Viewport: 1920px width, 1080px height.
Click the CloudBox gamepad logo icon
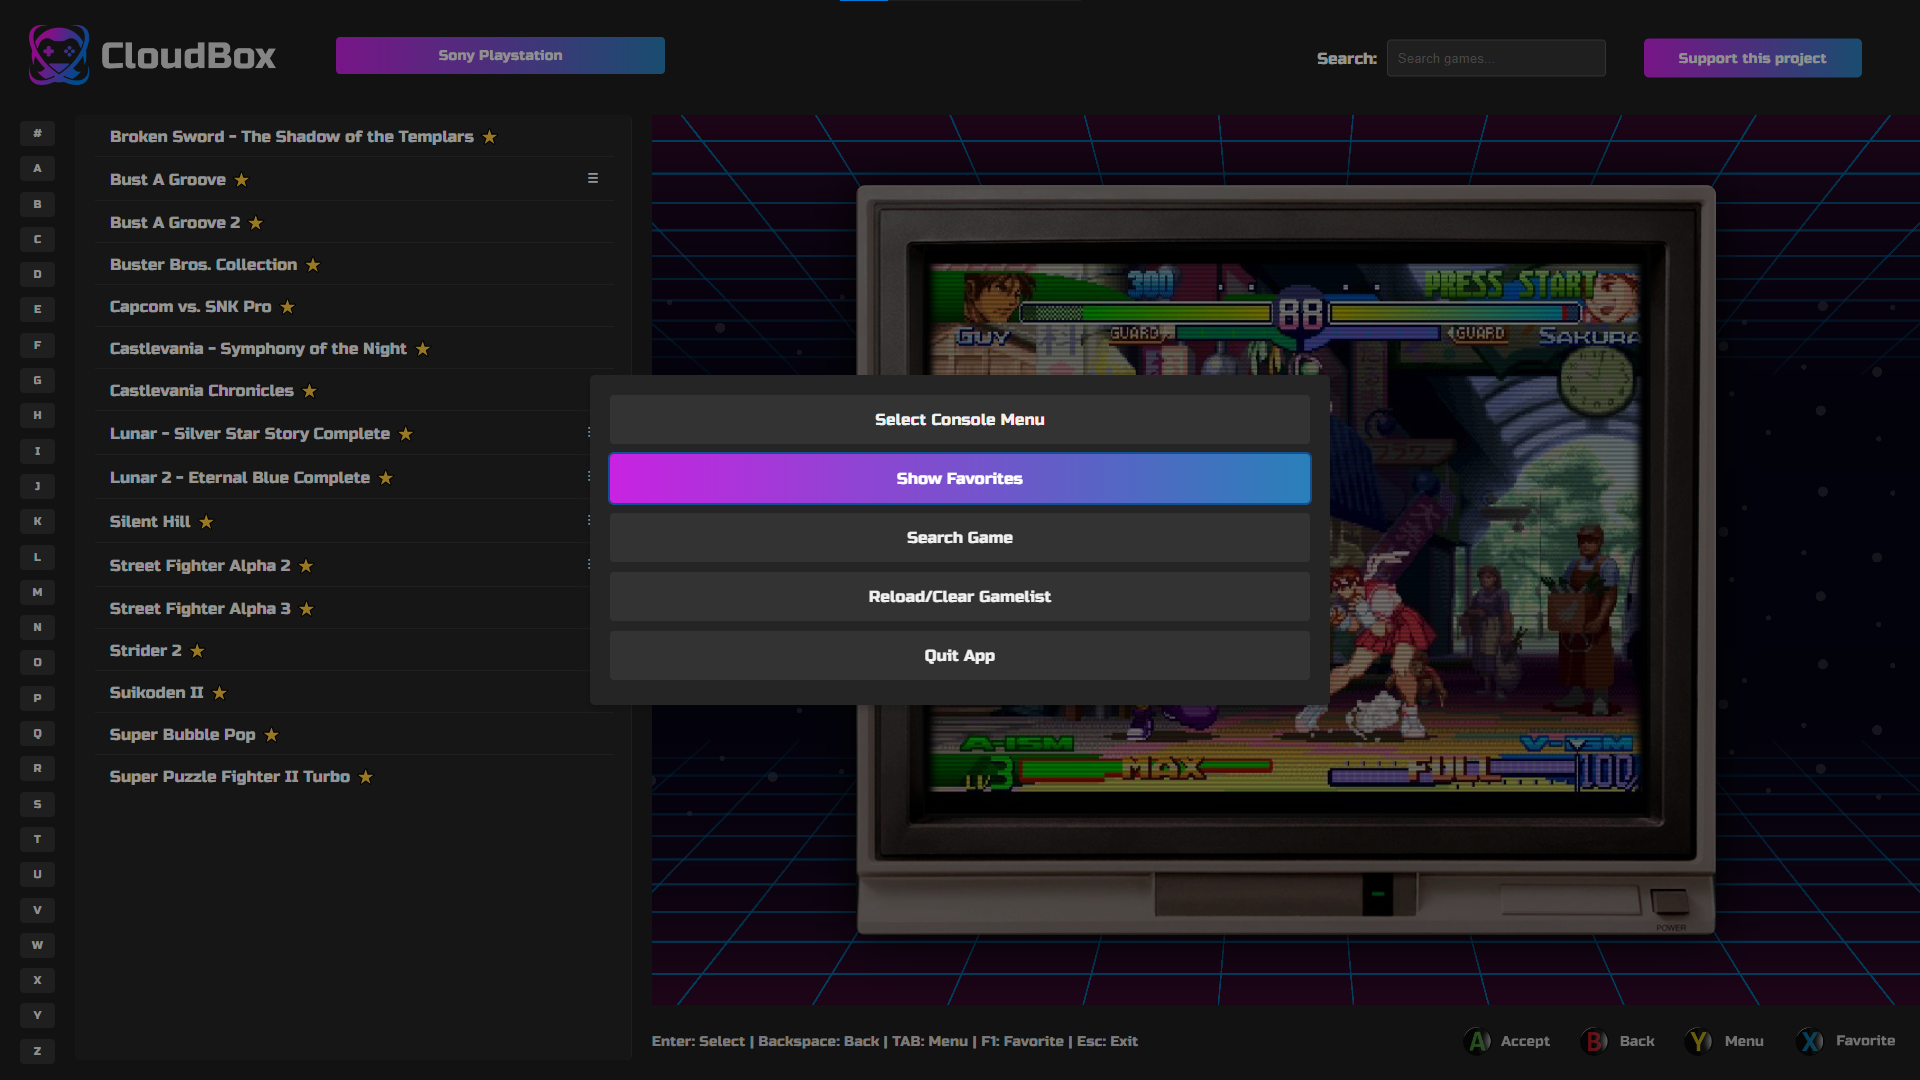(59, 55)
